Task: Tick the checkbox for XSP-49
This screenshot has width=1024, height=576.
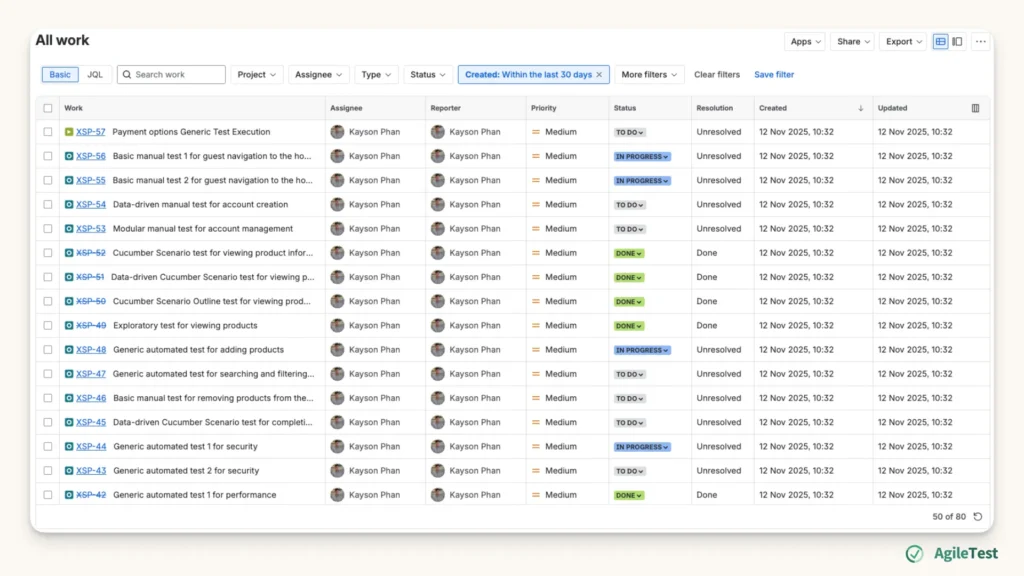Action: [48, 325]
